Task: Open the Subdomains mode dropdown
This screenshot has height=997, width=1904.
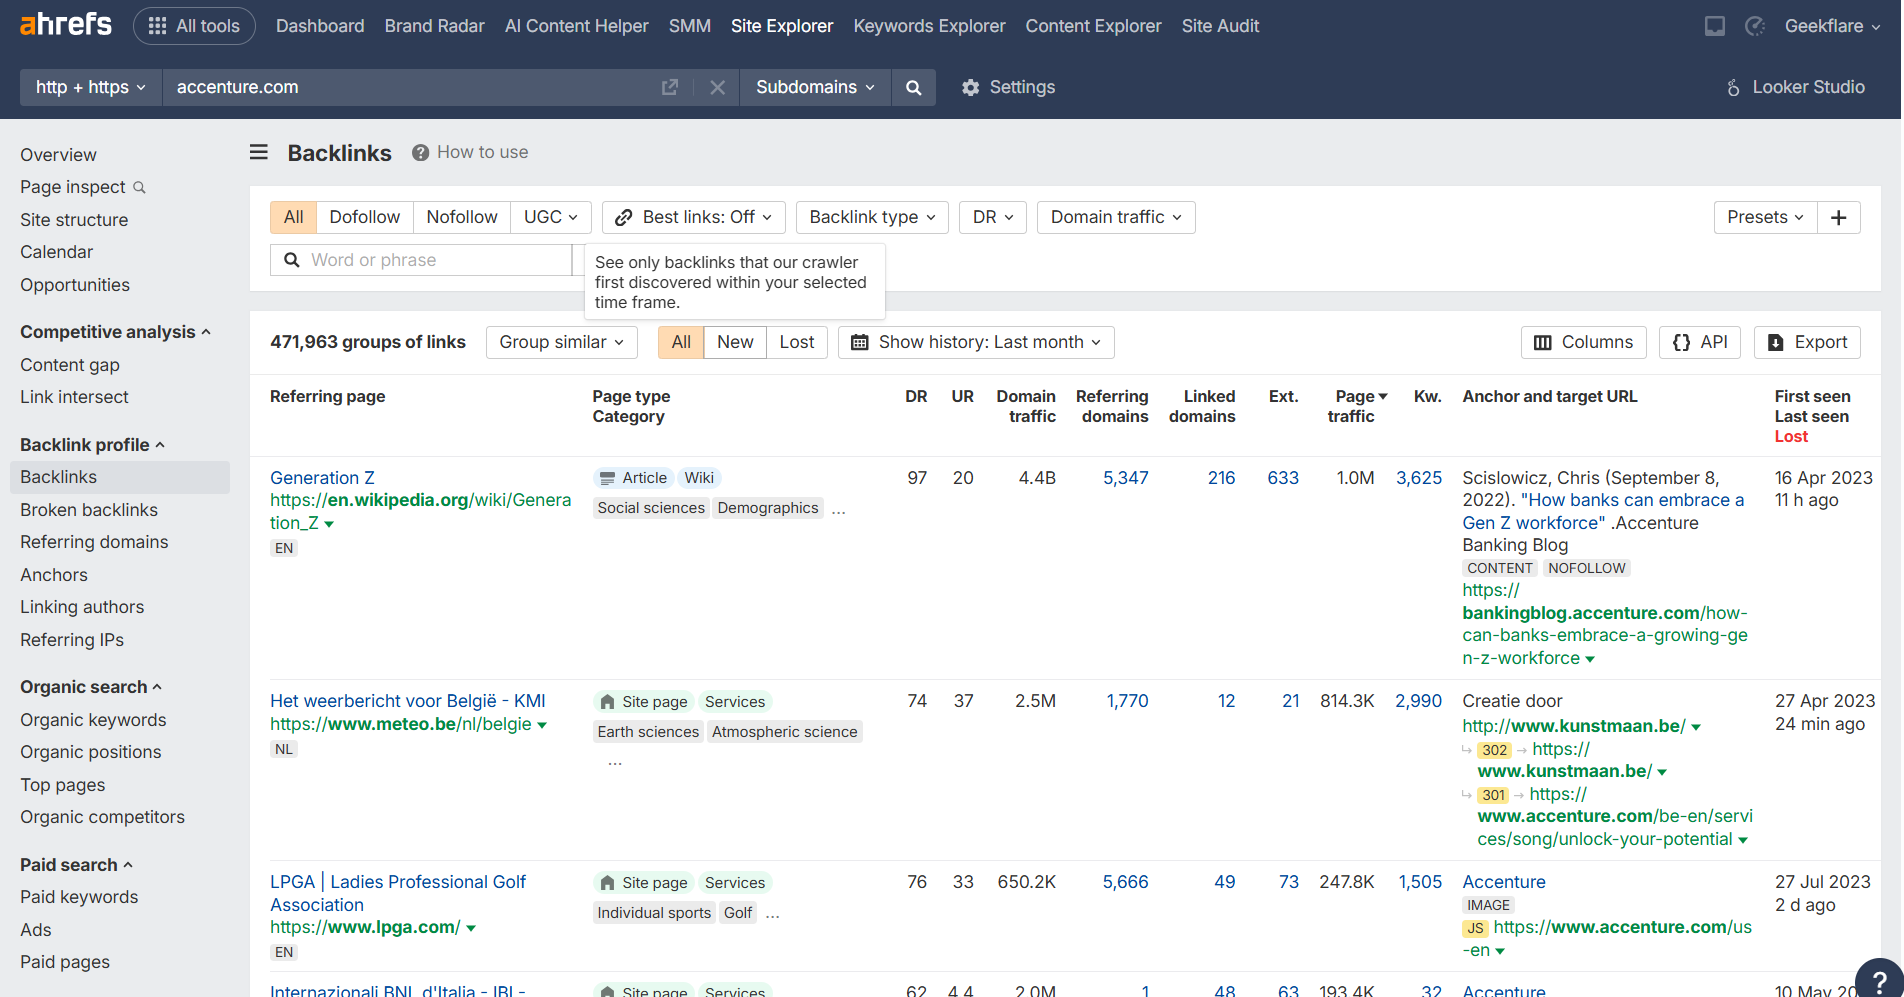Action: (815, 87)
